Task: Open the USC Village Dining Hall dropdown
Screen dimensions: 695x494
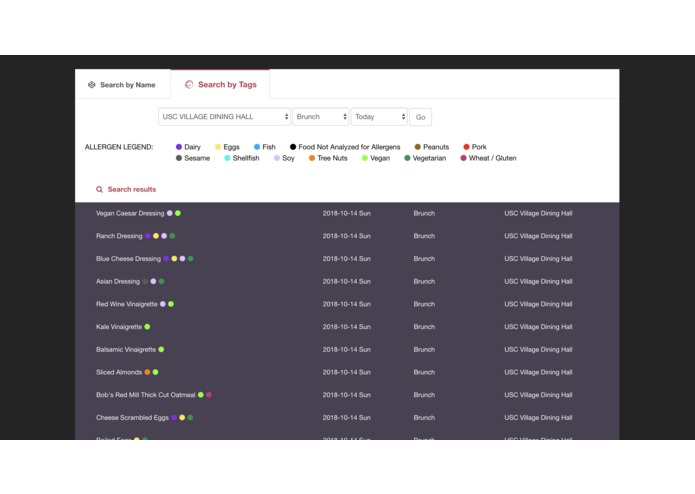Action: 224,117
